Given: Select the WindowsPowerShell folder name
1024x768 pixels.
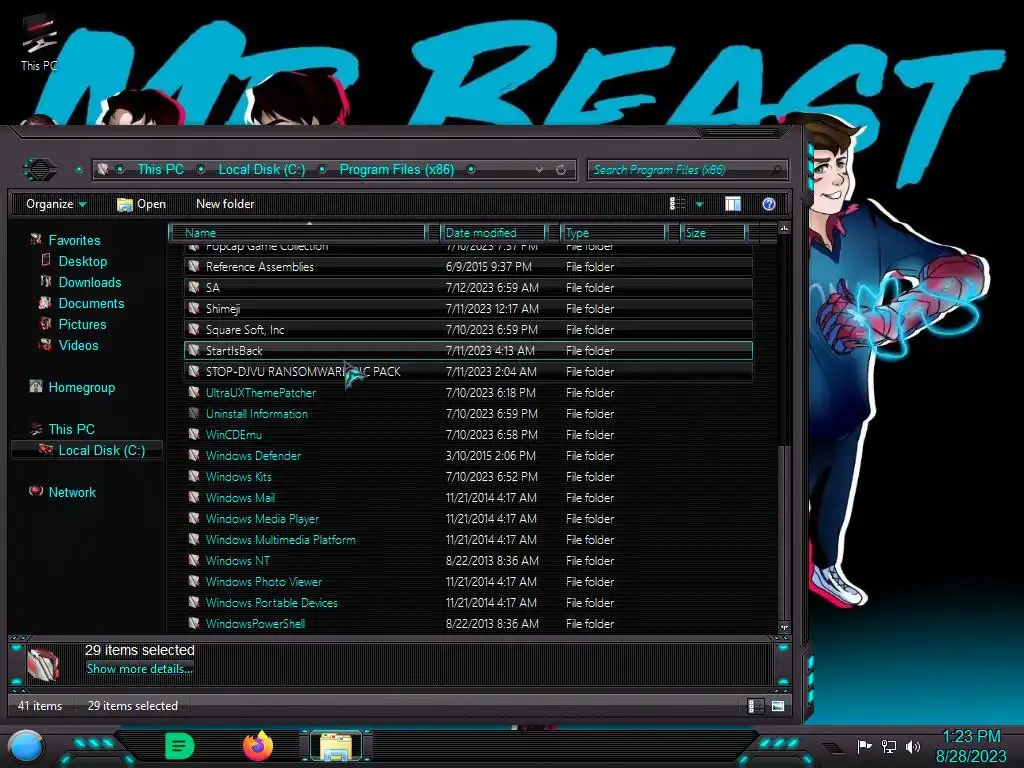Looking at the screenshot, I should click(x=255, y=624).
